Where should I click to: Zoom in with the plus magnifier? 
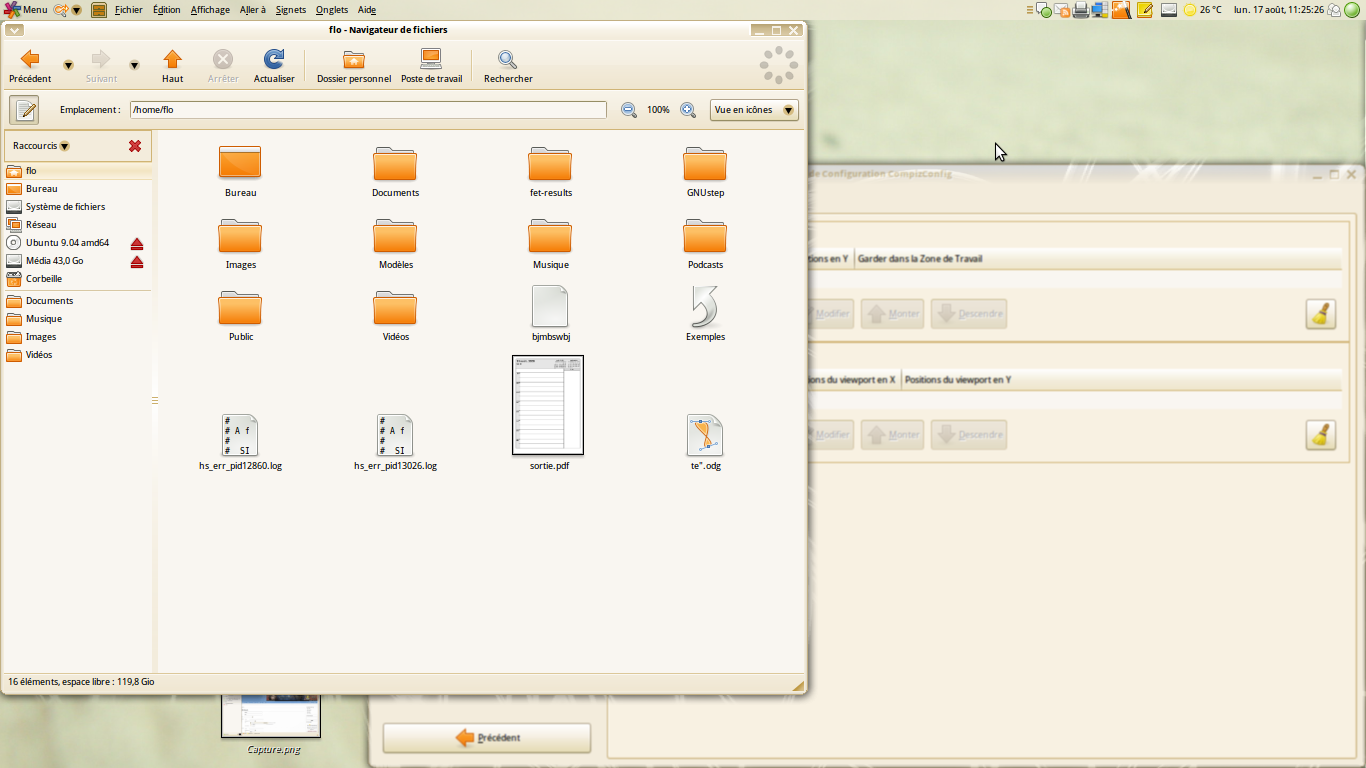tap(688, 110)
